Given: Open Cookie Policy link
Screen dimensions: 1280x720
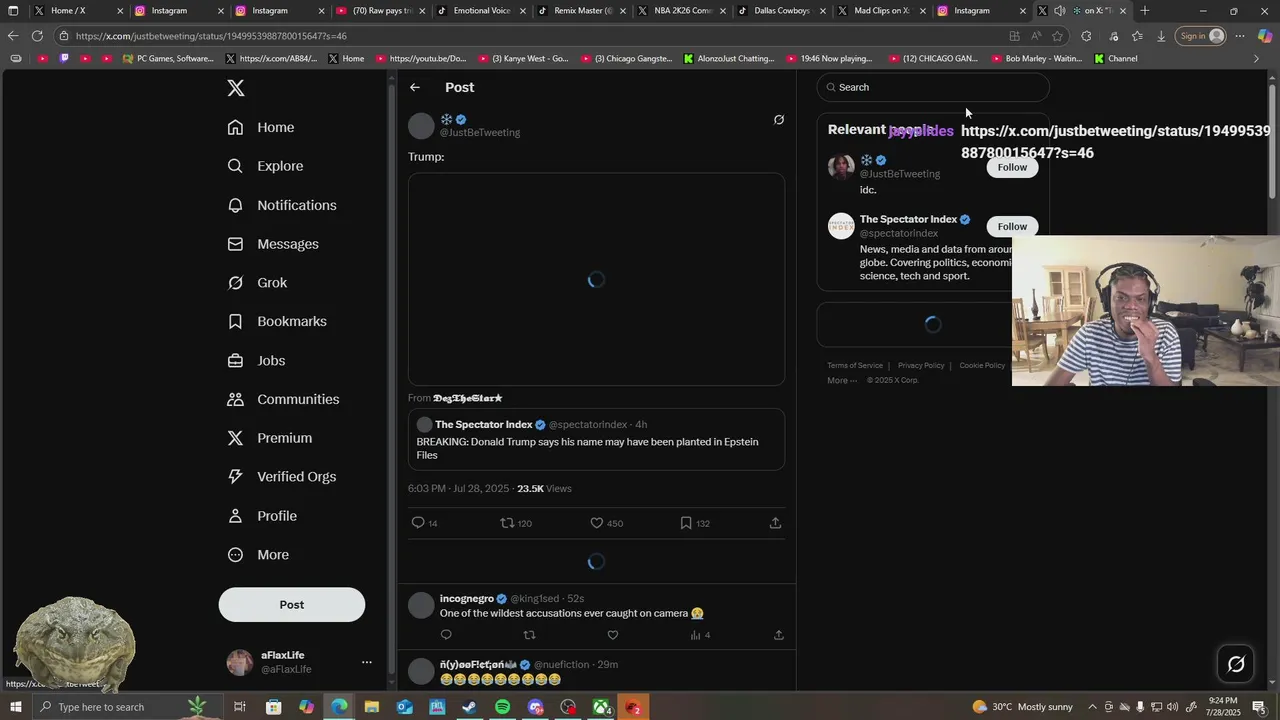Looking at the screenshot, I should (x=982, y=366).
